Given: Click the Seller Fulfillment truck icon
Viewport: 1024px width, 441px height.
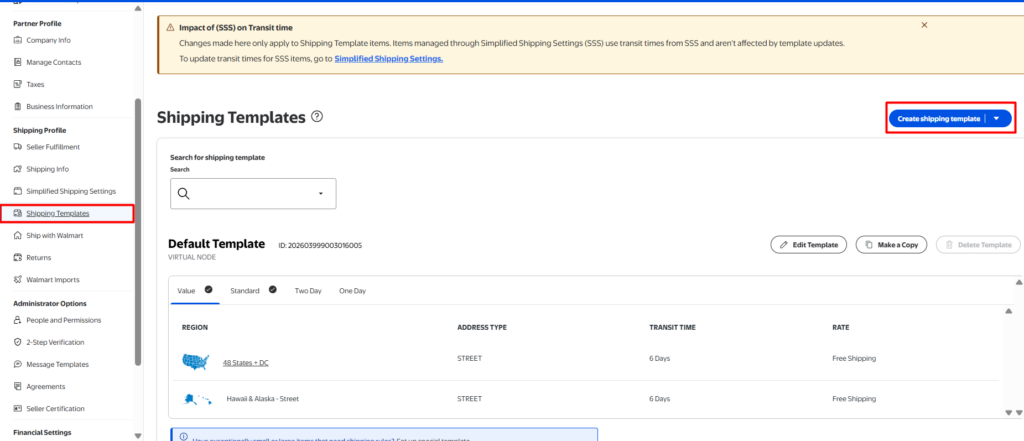Looking at the screenshot, I should [x=18, y=147].
